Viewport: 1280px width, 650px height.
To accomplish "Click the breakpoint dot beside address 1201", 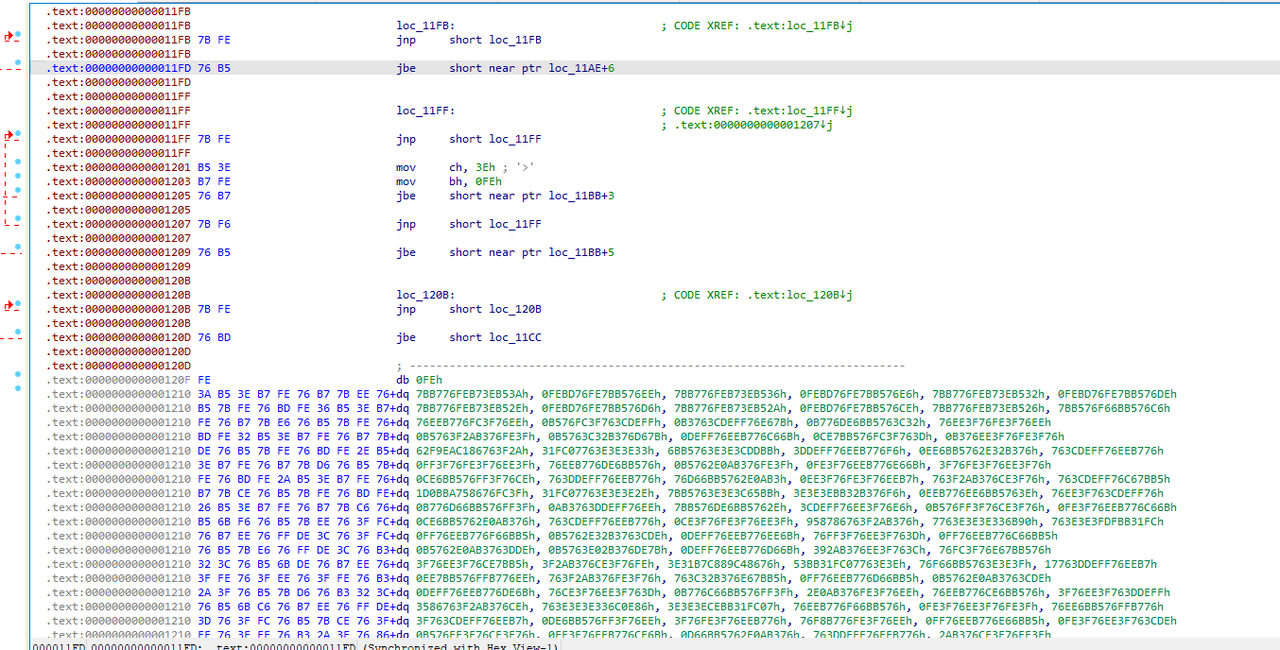I will coord(19,163).
